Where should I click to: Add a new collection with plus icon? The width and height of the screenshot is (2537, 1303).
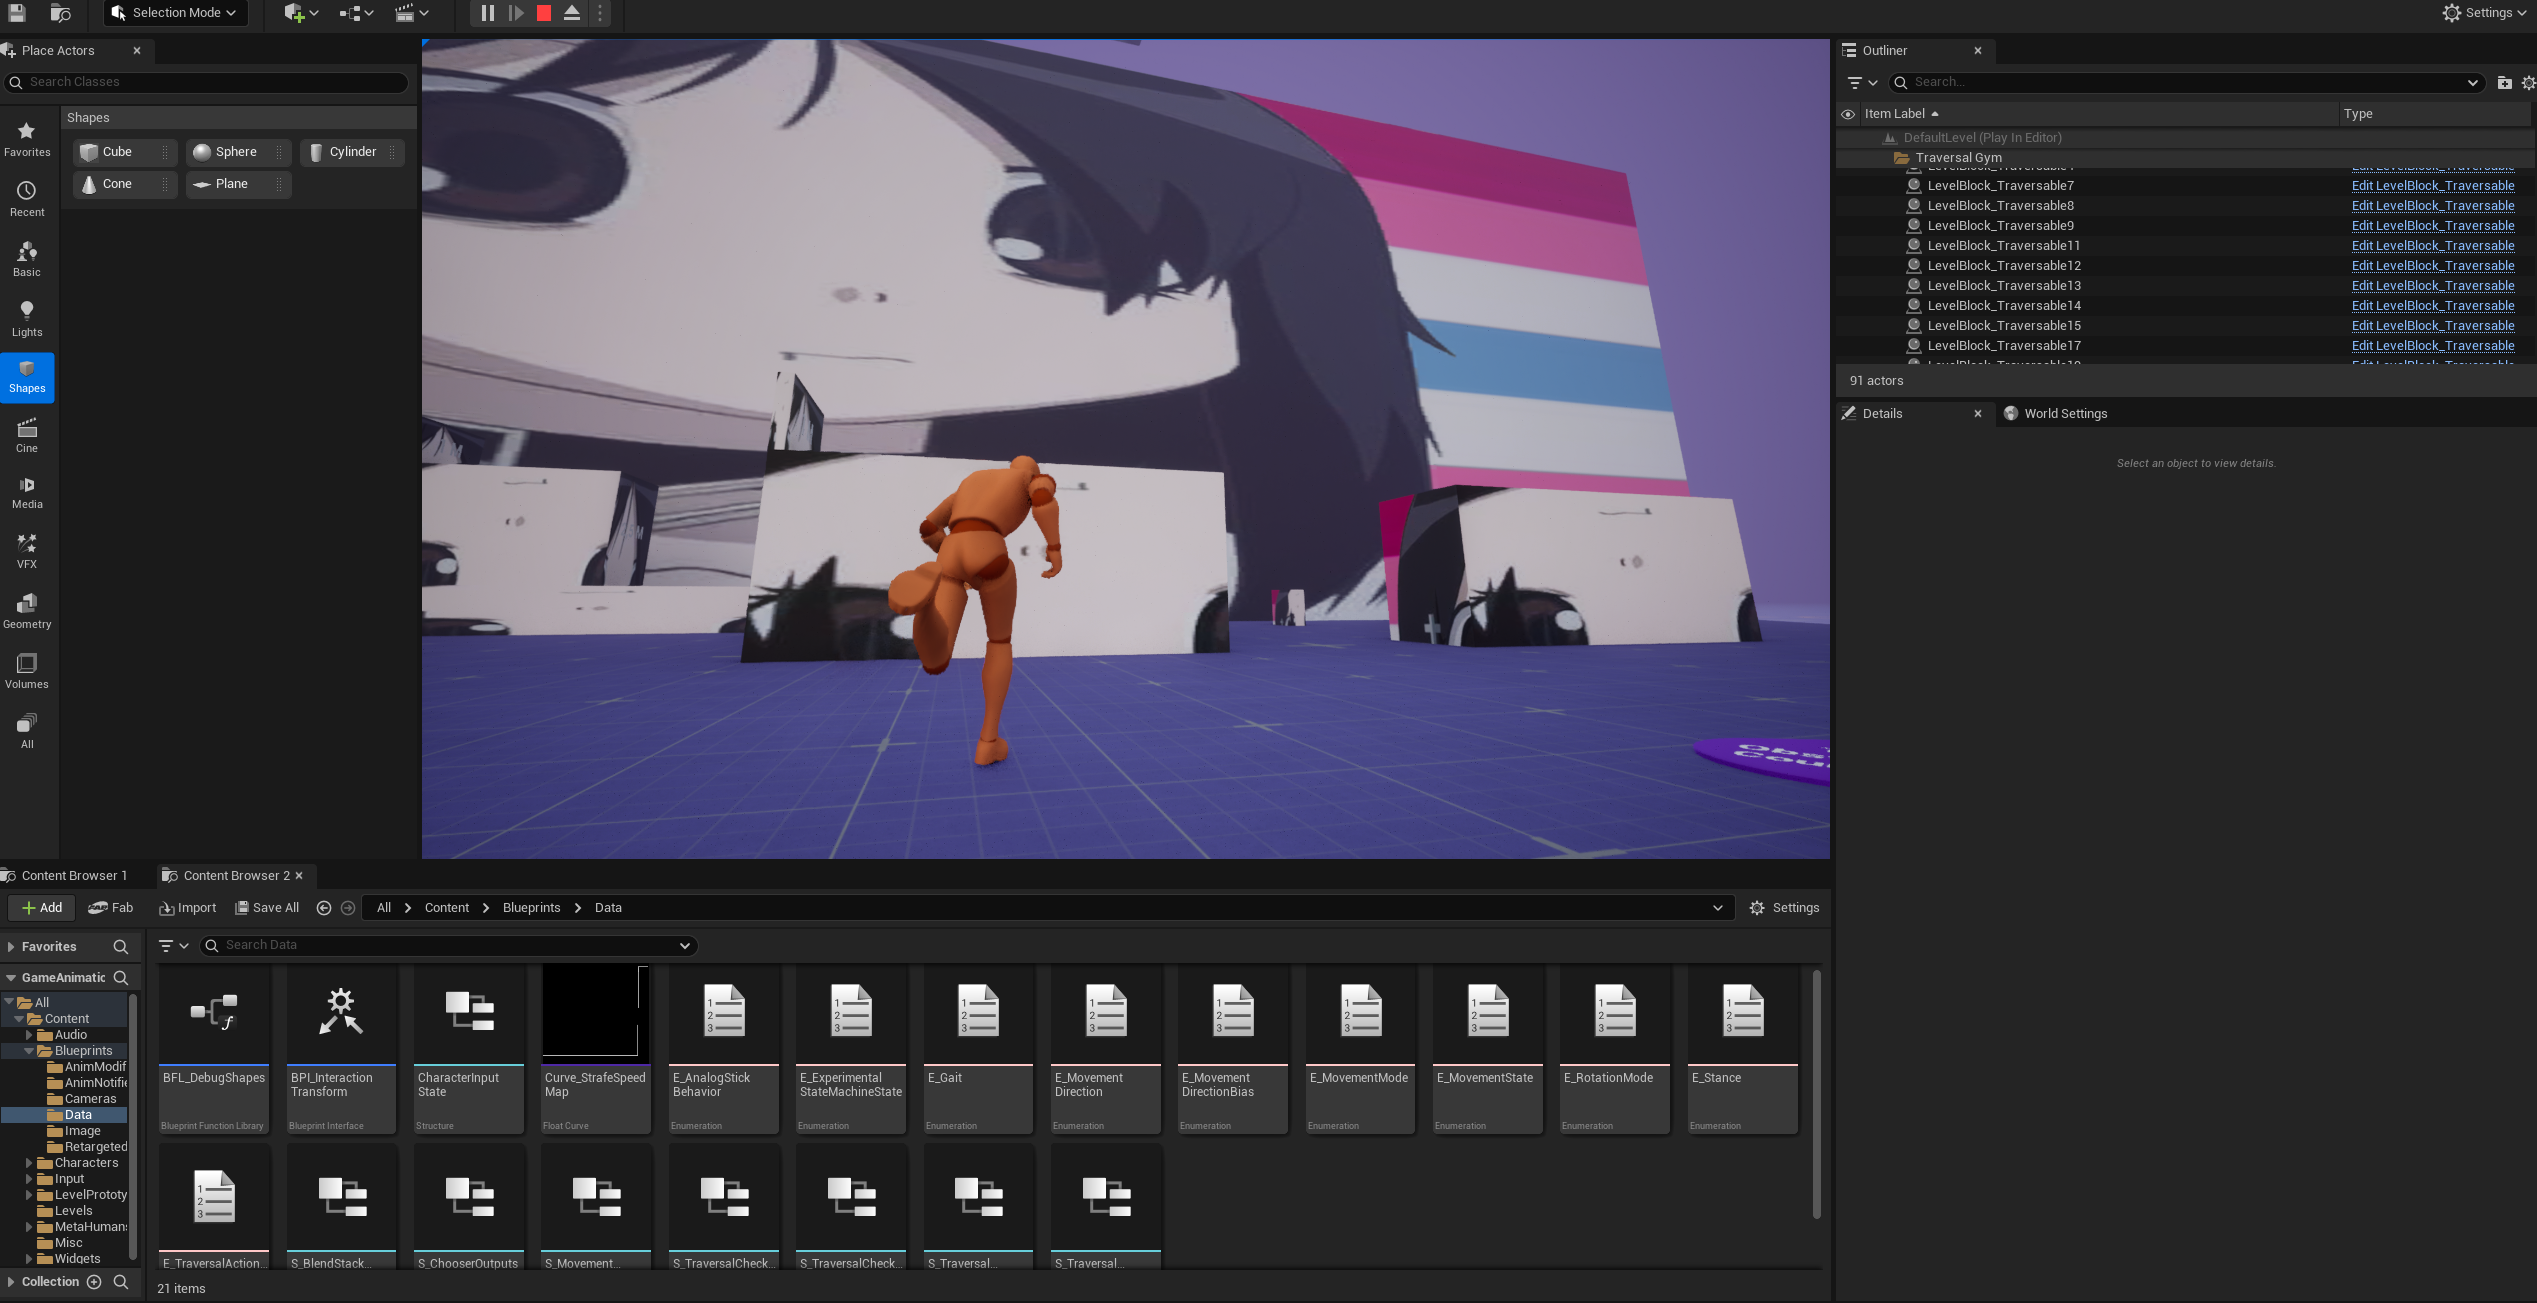[x=94, y=1282]
